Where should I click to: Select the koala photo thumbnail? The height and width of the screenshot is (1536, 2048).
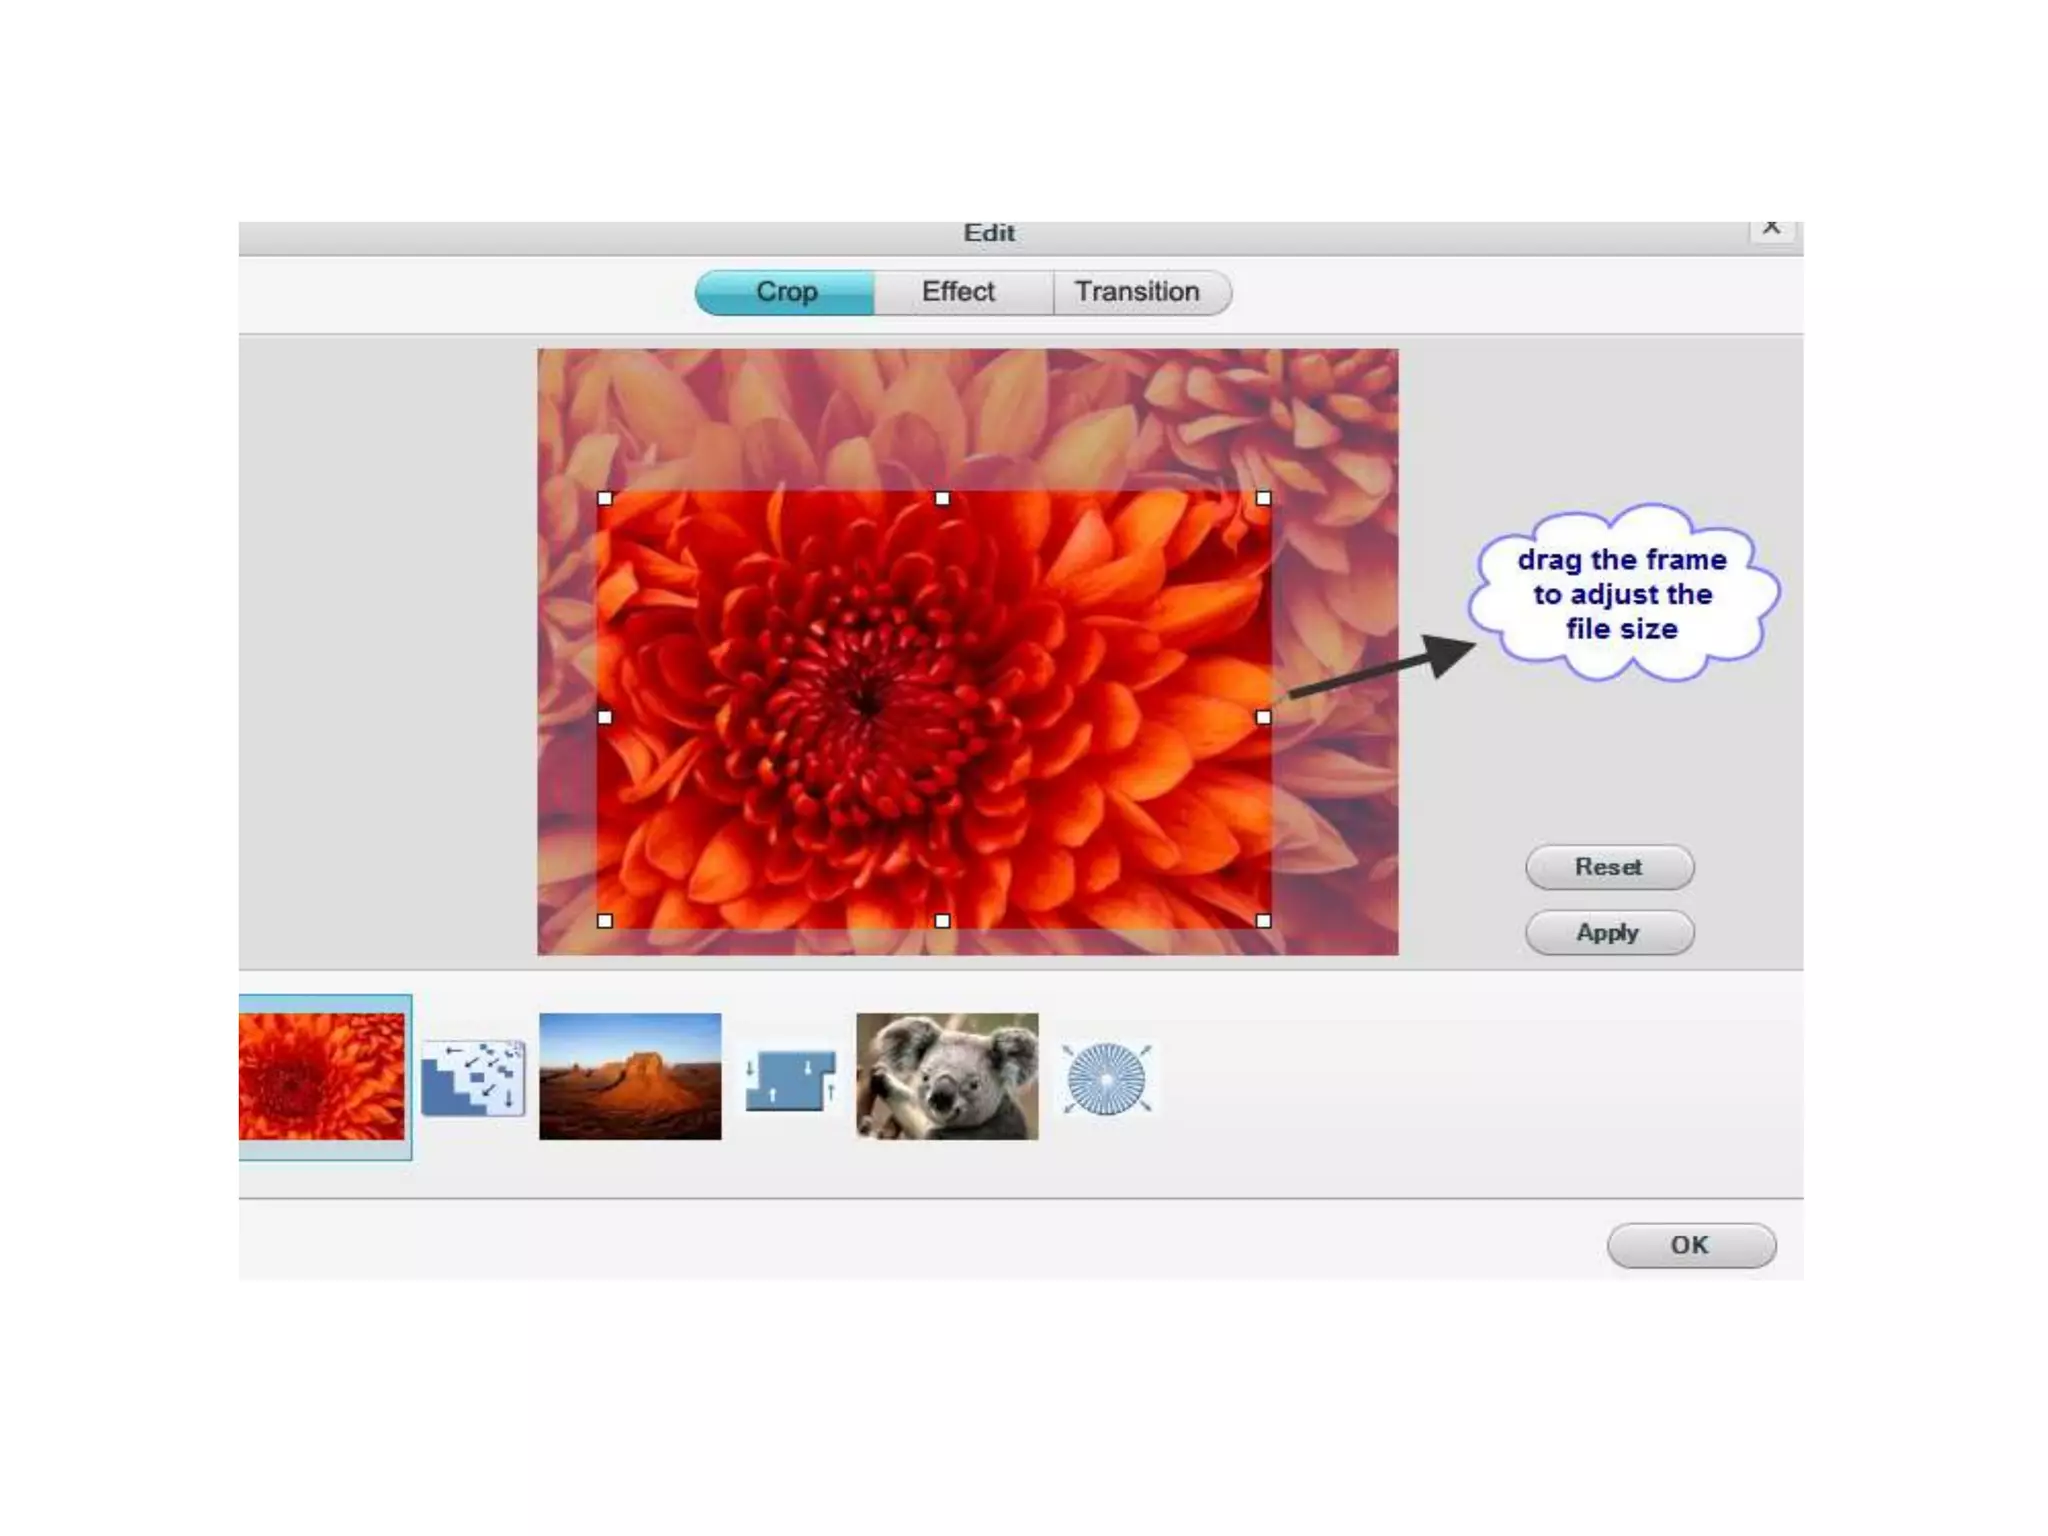point(947,1076)
